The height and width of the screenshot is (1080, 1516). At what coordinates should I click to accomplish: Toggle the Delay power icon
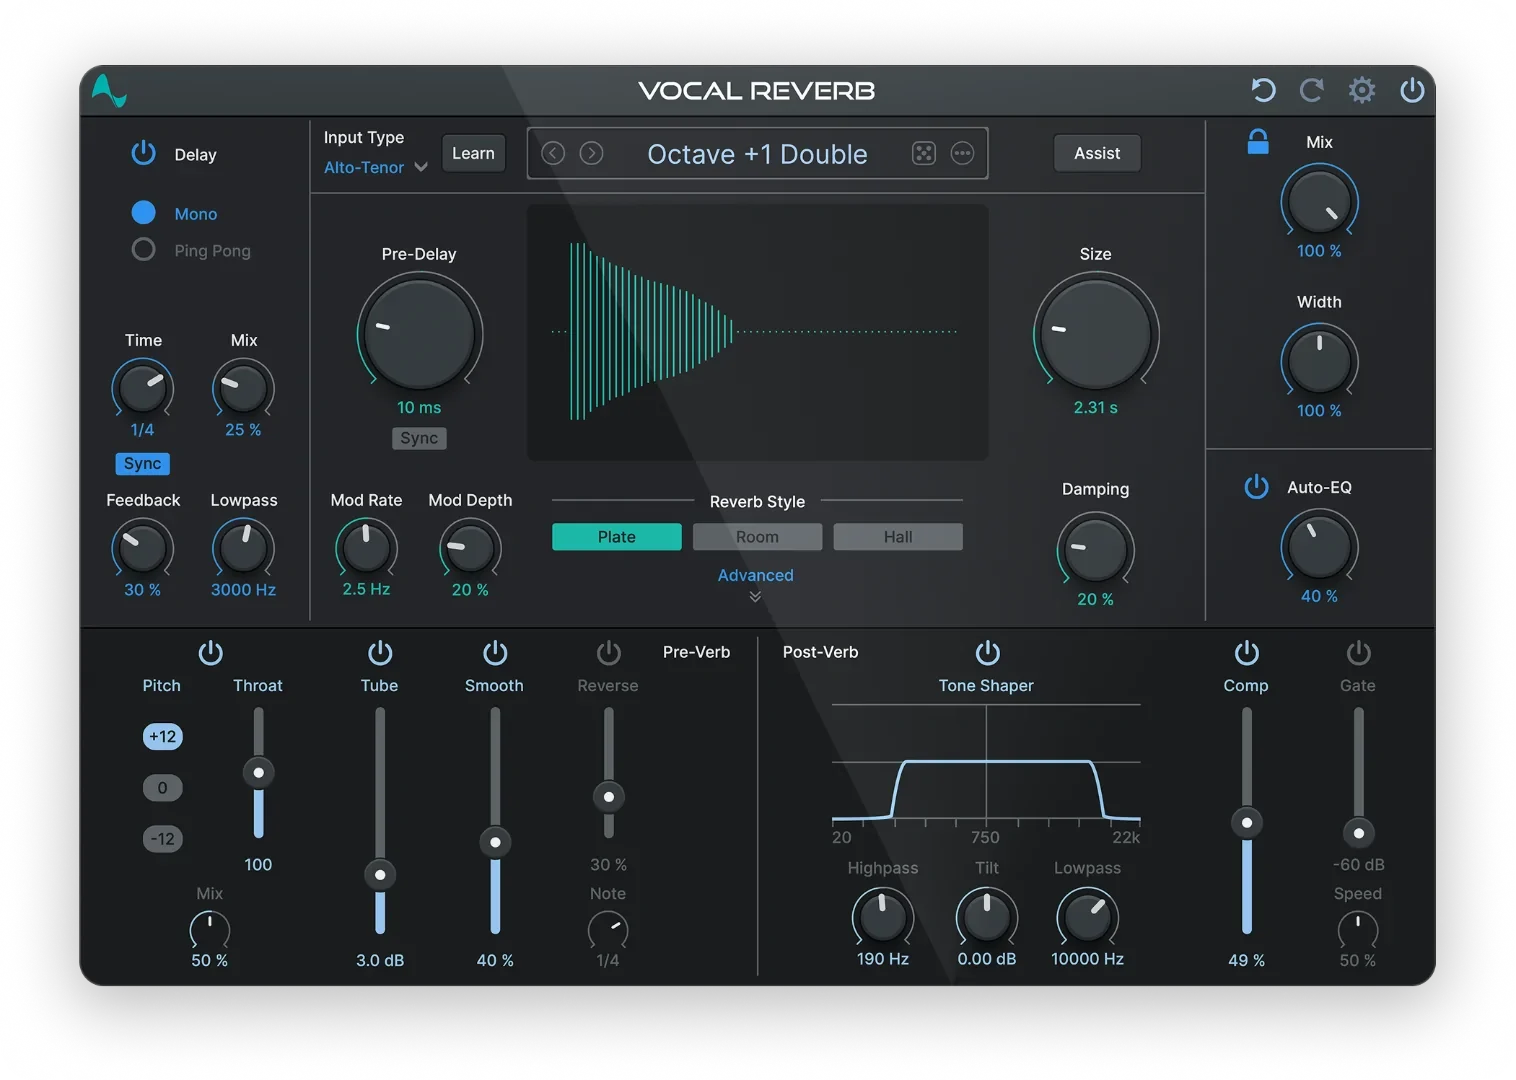coord(144,153)
